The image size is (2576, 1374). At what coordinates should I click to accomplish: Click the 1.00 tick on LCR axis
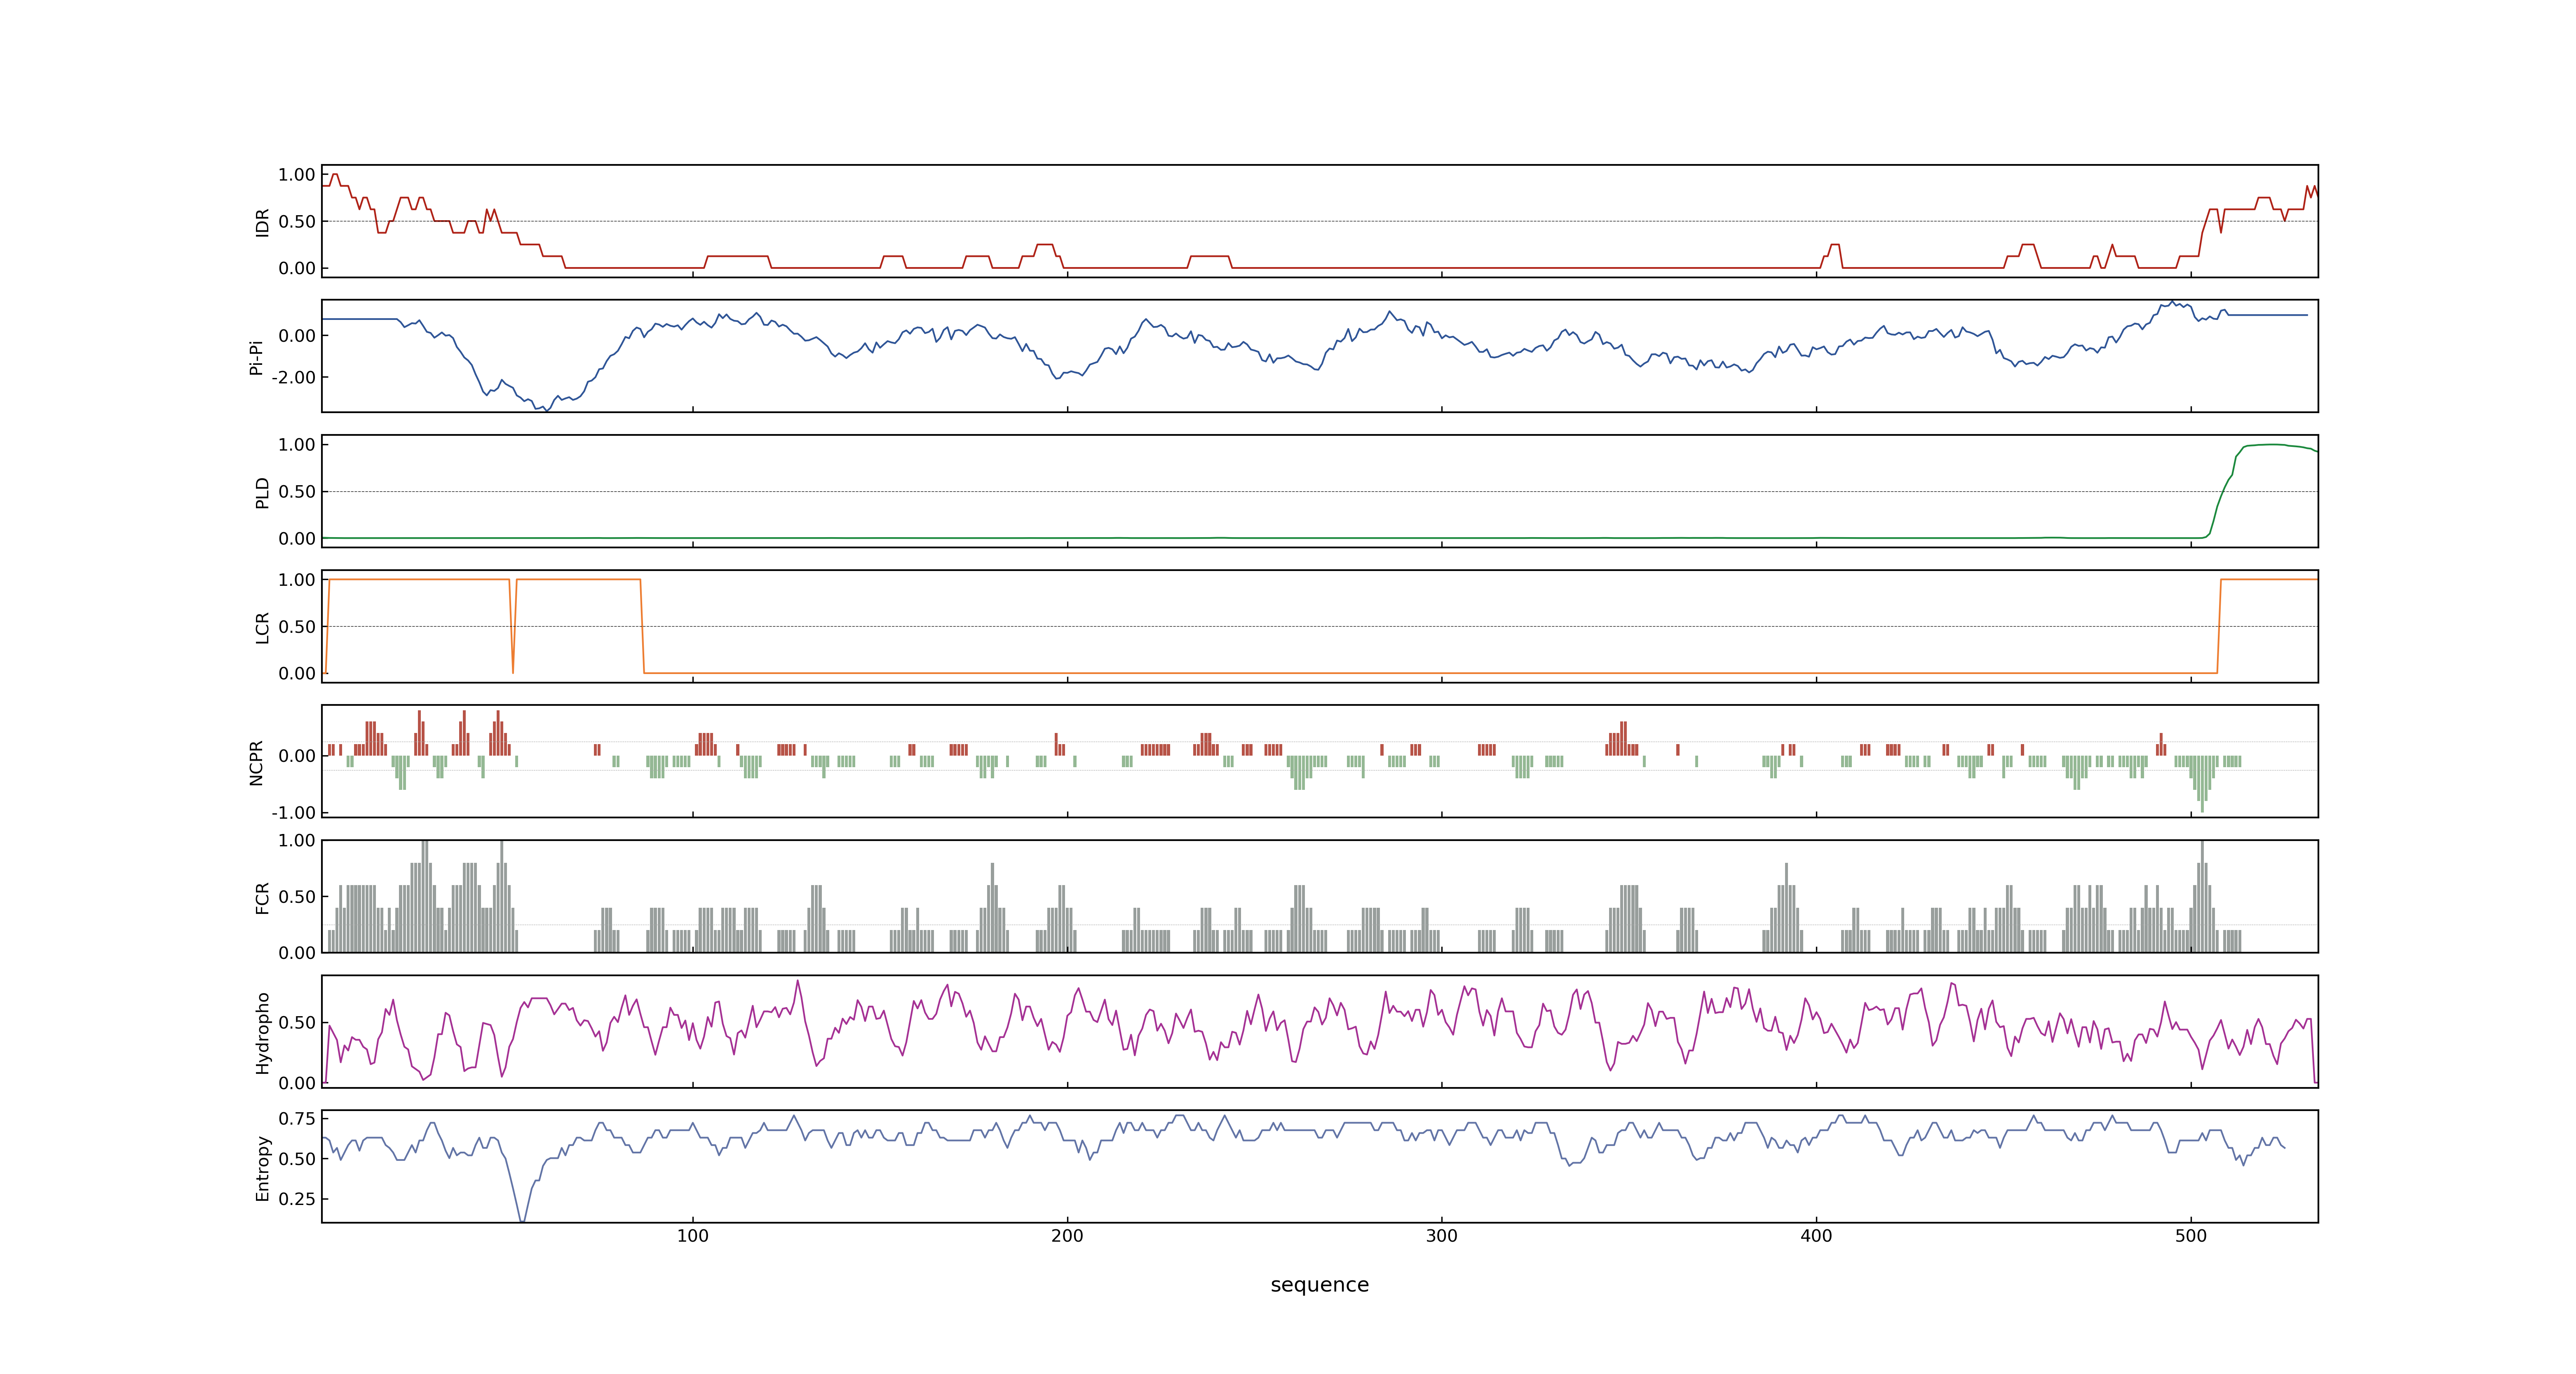pos(297,580)
